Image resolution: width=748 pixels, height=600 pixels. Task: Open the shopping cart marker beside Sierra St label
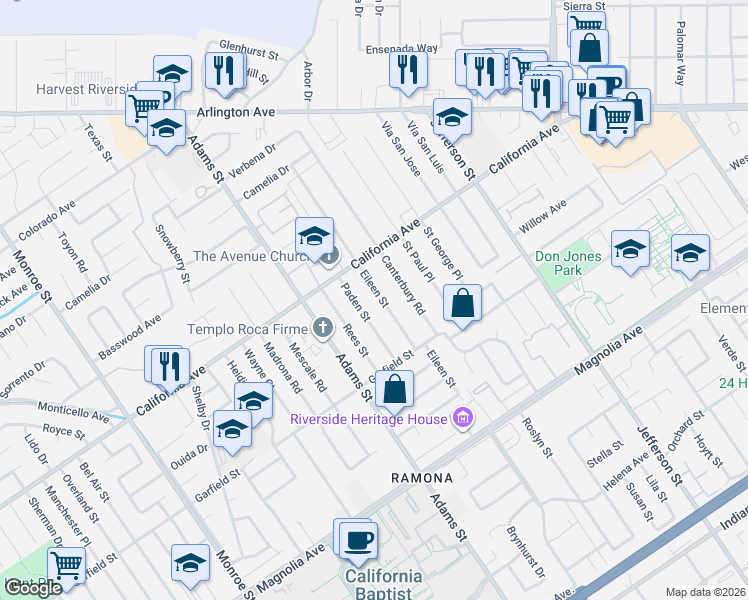[x=587, y=23]
